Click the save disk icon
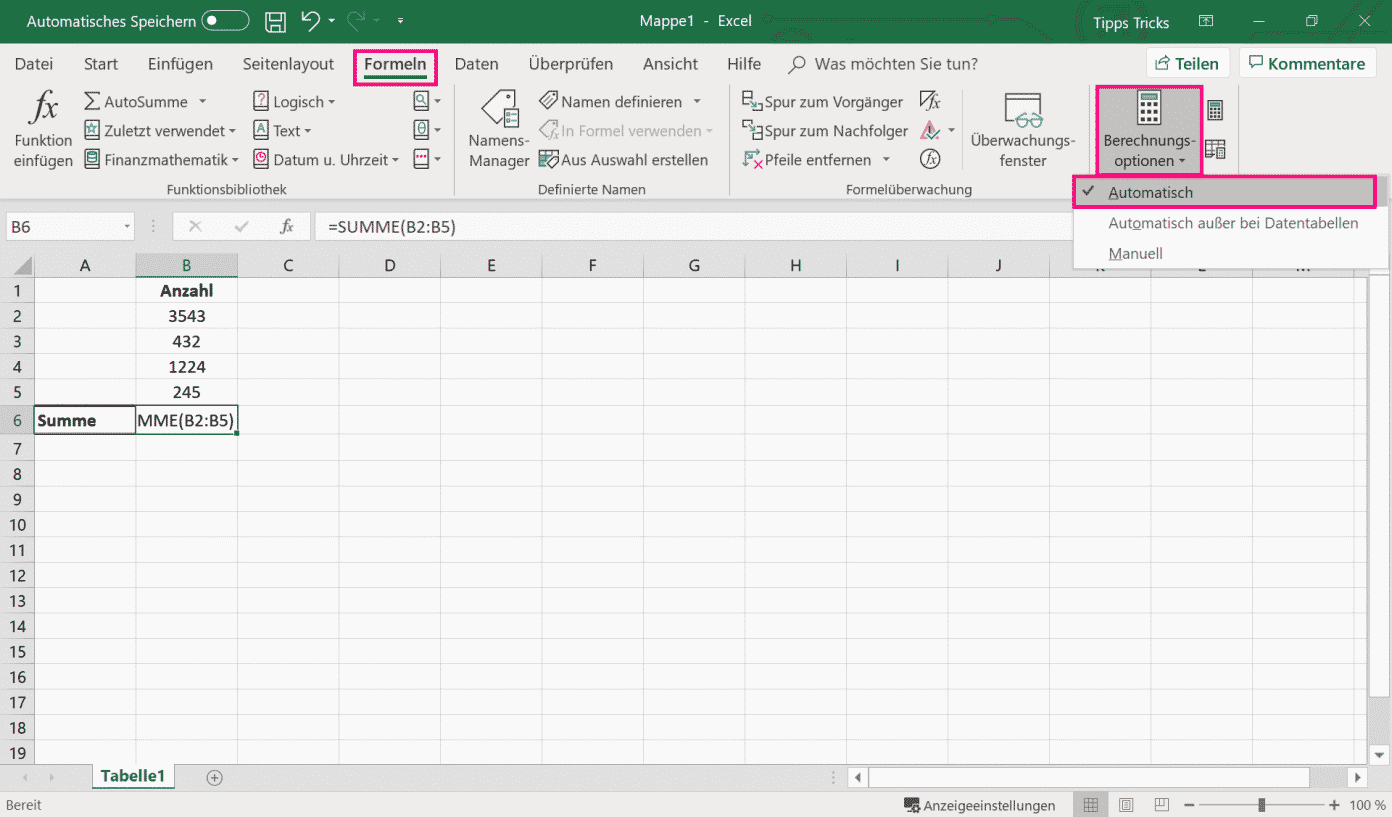 click(276, 21)
